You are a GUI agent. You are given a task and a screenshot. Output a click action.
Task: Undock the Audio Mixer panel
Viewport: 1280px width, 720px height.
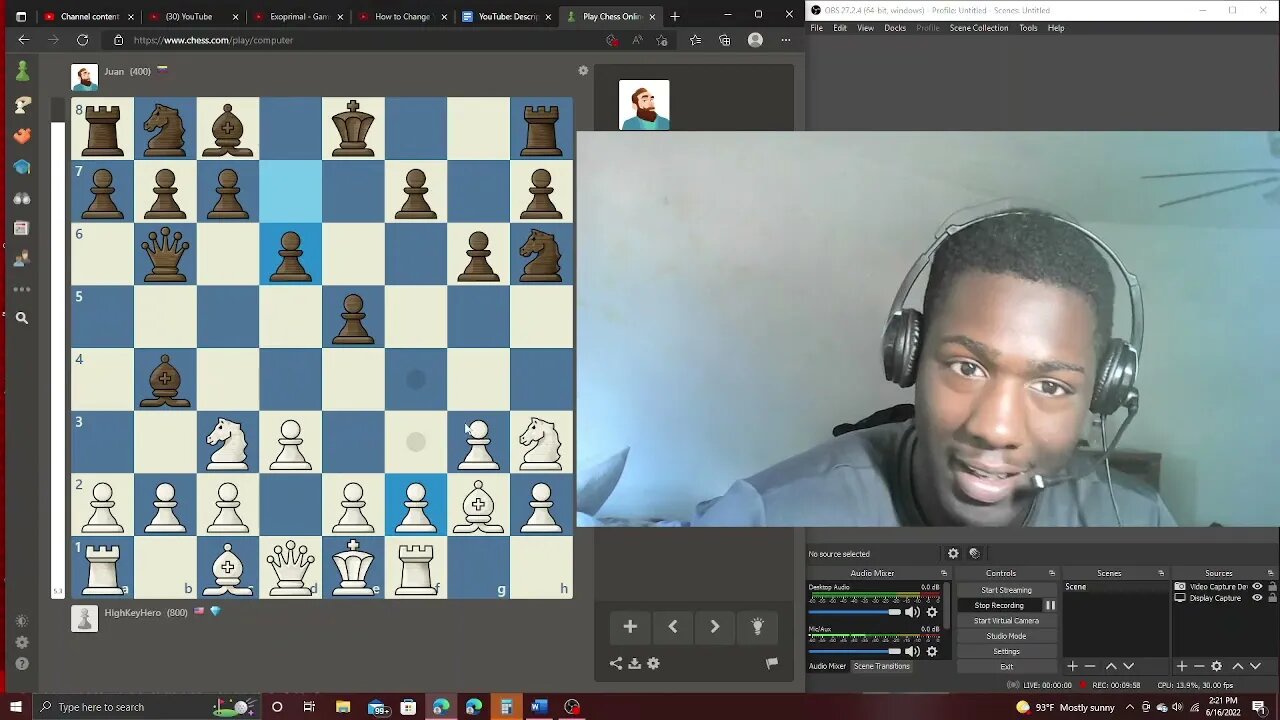(943, 573)
